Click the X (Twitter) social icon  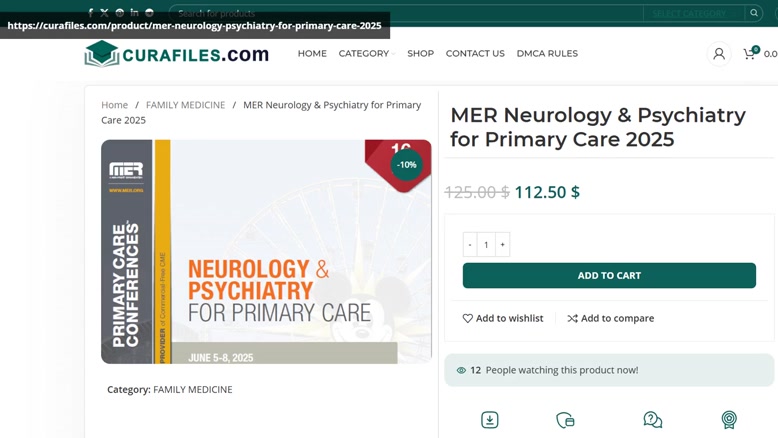(105, 13)
